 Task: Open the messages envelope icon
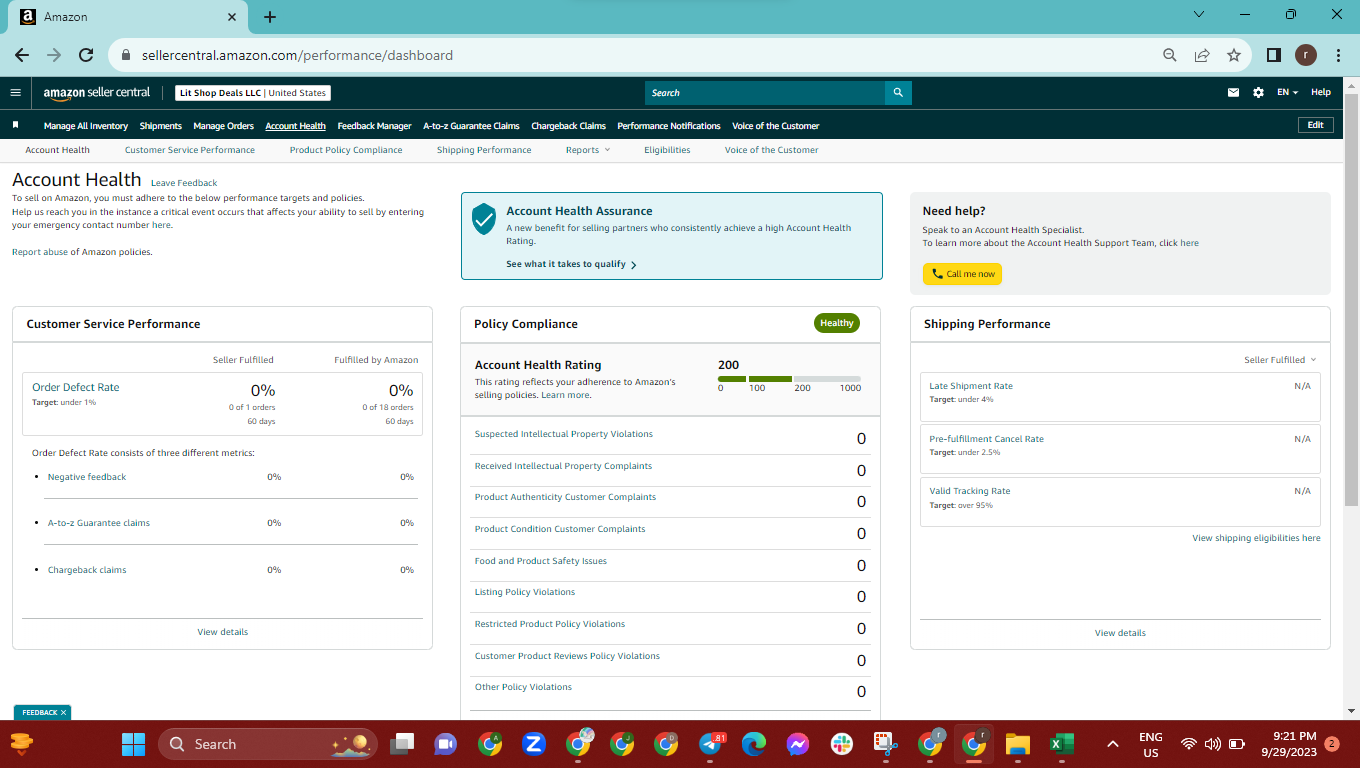1233,93
